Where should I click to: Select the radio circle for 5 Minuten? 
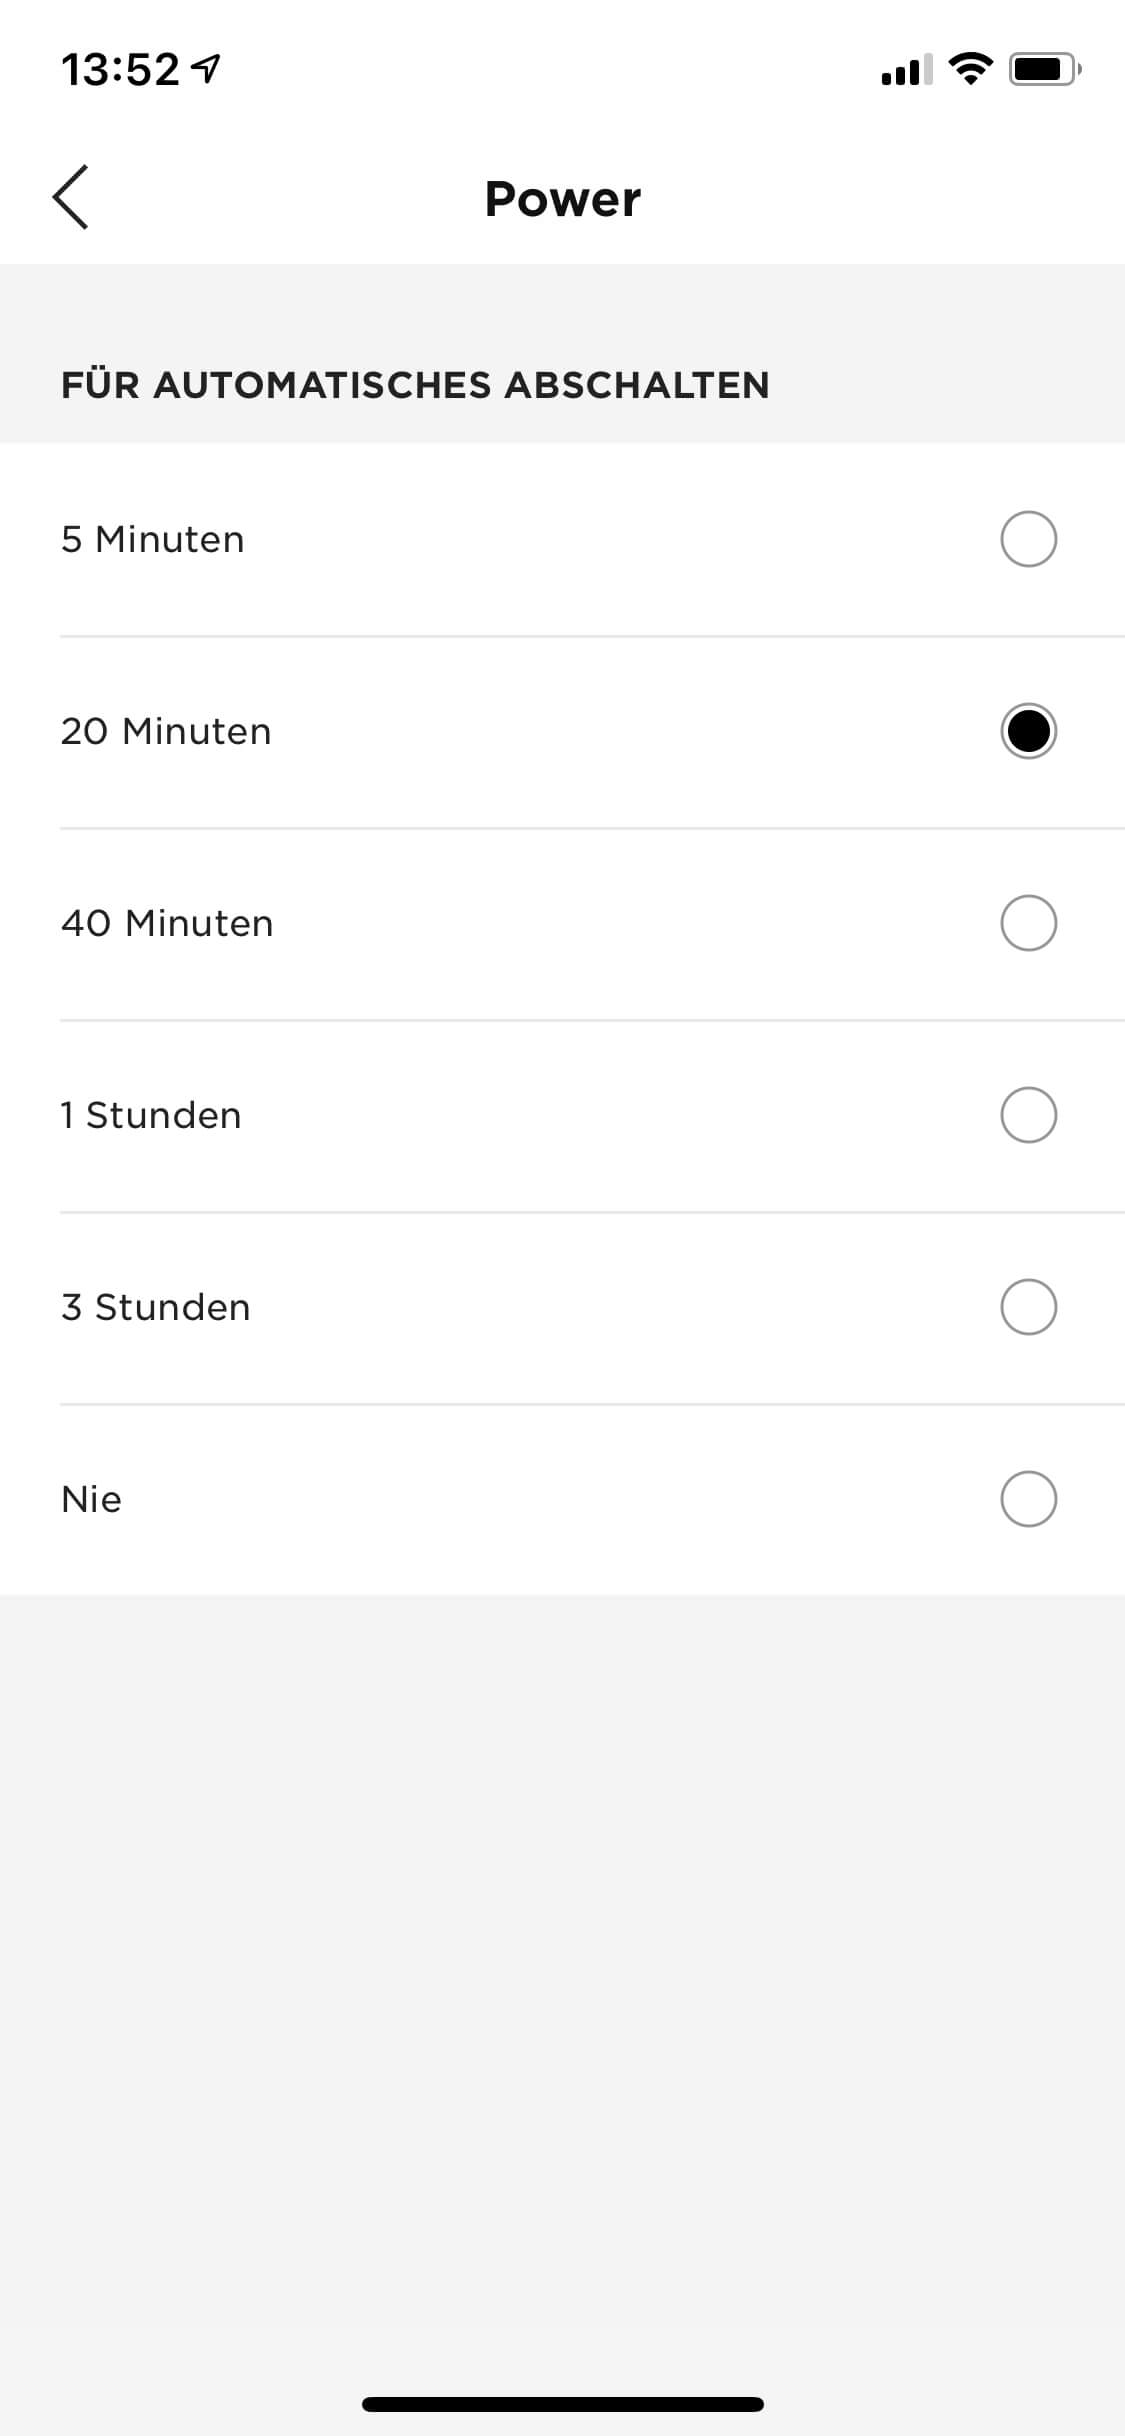click(1028, 539)
